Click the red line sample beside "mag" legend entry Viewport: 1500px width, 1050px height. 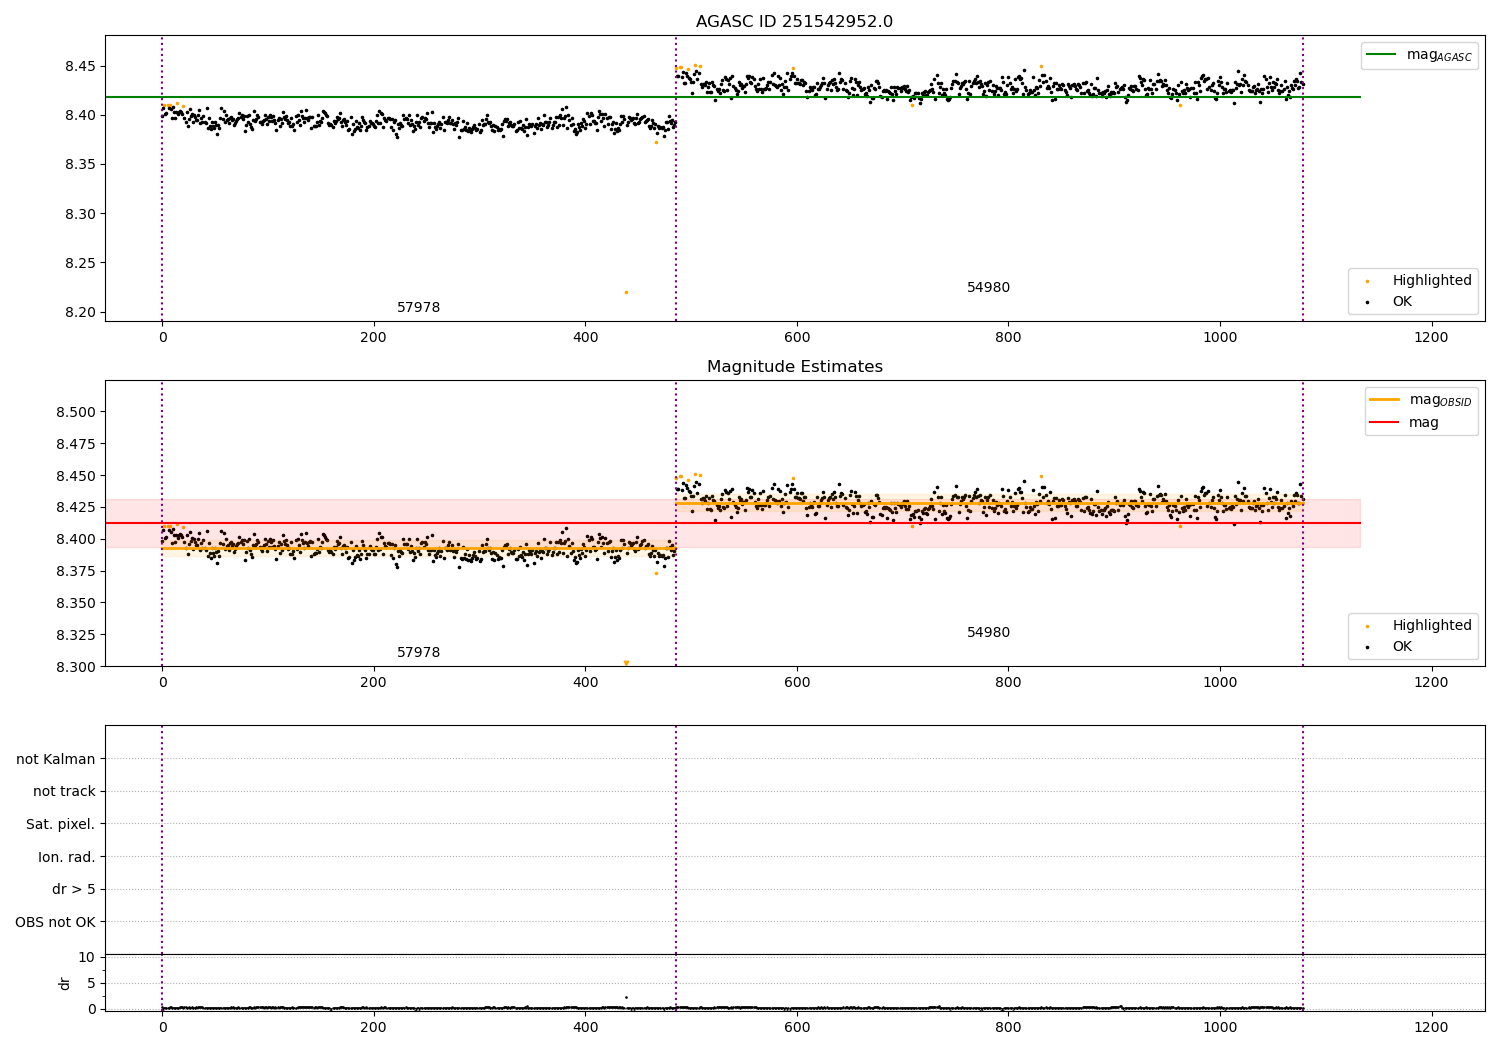point(1385,423)
